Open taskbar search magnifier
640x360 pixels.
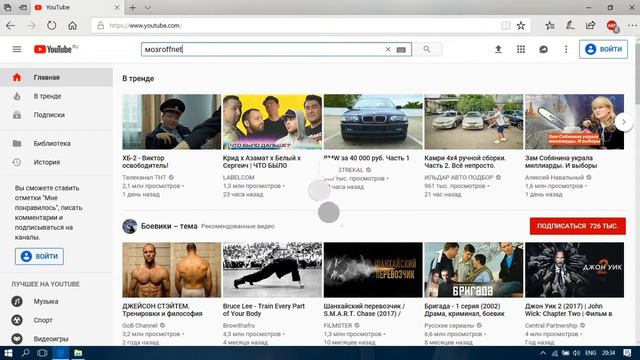[x=25, y=353]
